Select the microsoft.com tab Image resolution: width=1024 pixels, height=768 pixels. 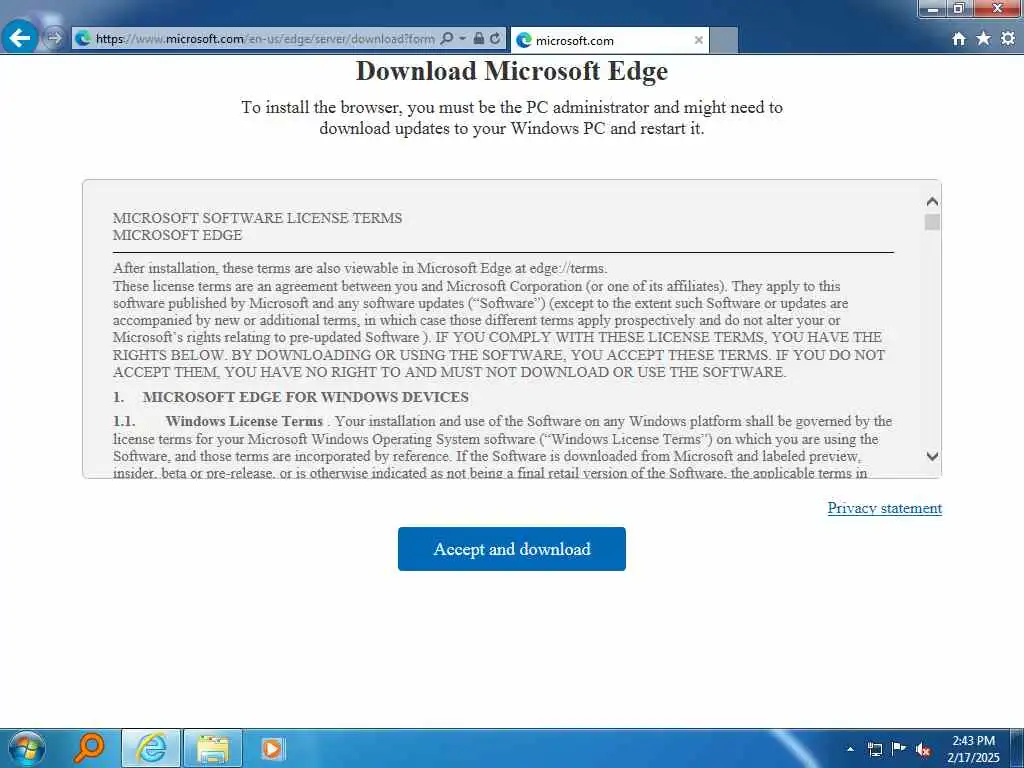point(609,40)
